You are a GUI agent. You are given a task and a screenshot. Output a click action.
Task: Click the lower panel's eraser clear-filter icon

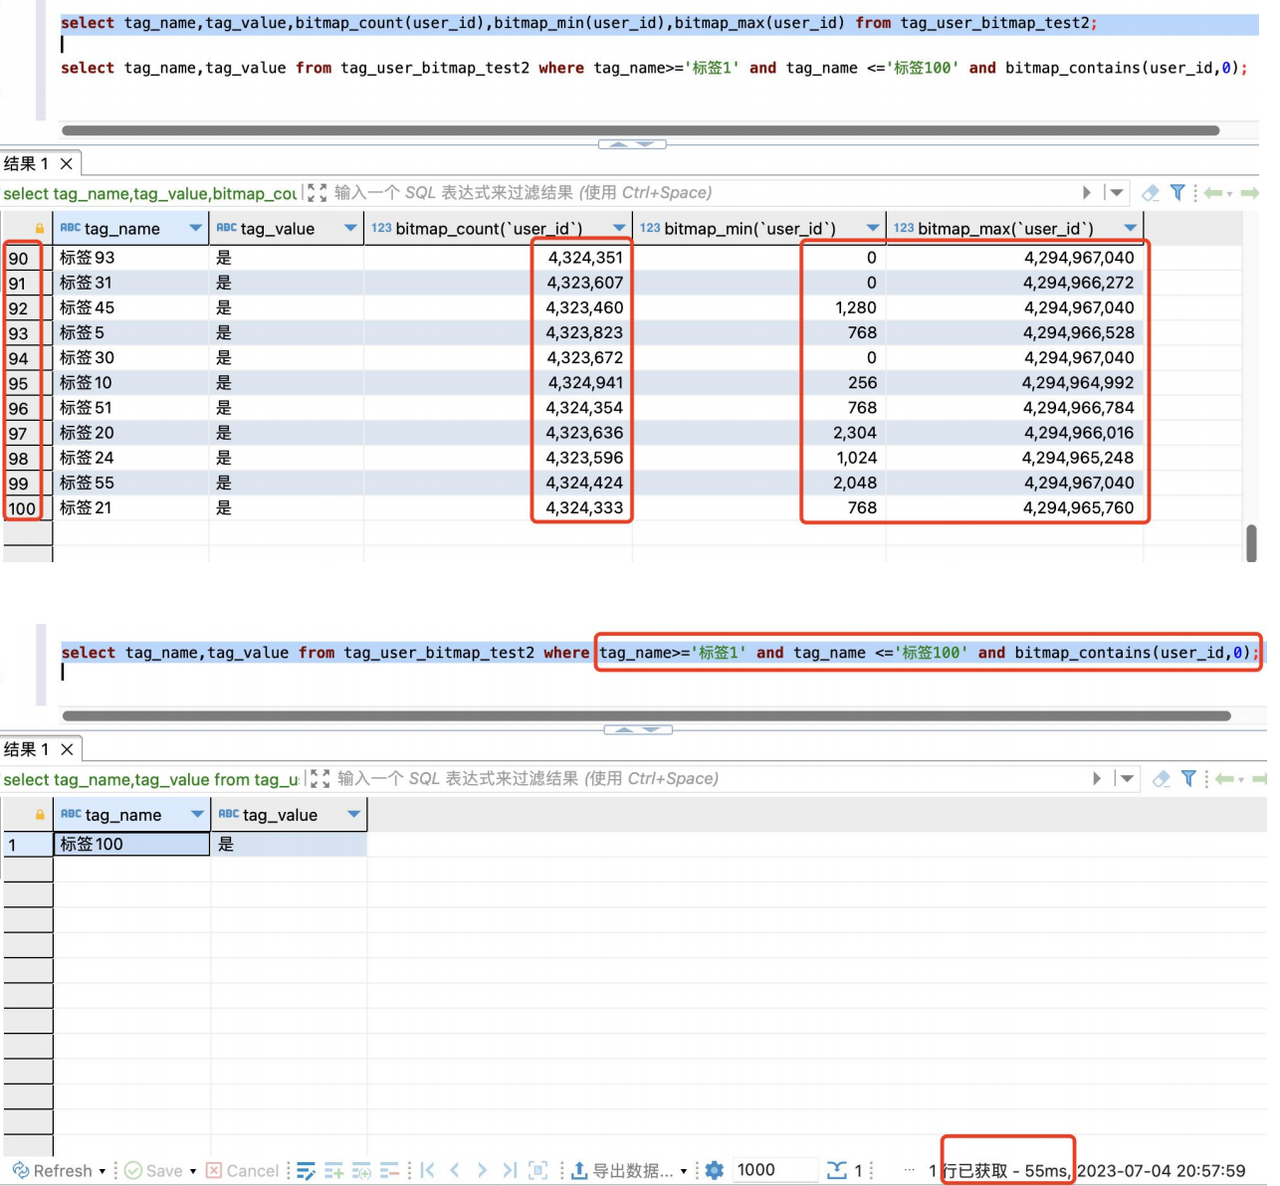click(x=1161, y=779)
